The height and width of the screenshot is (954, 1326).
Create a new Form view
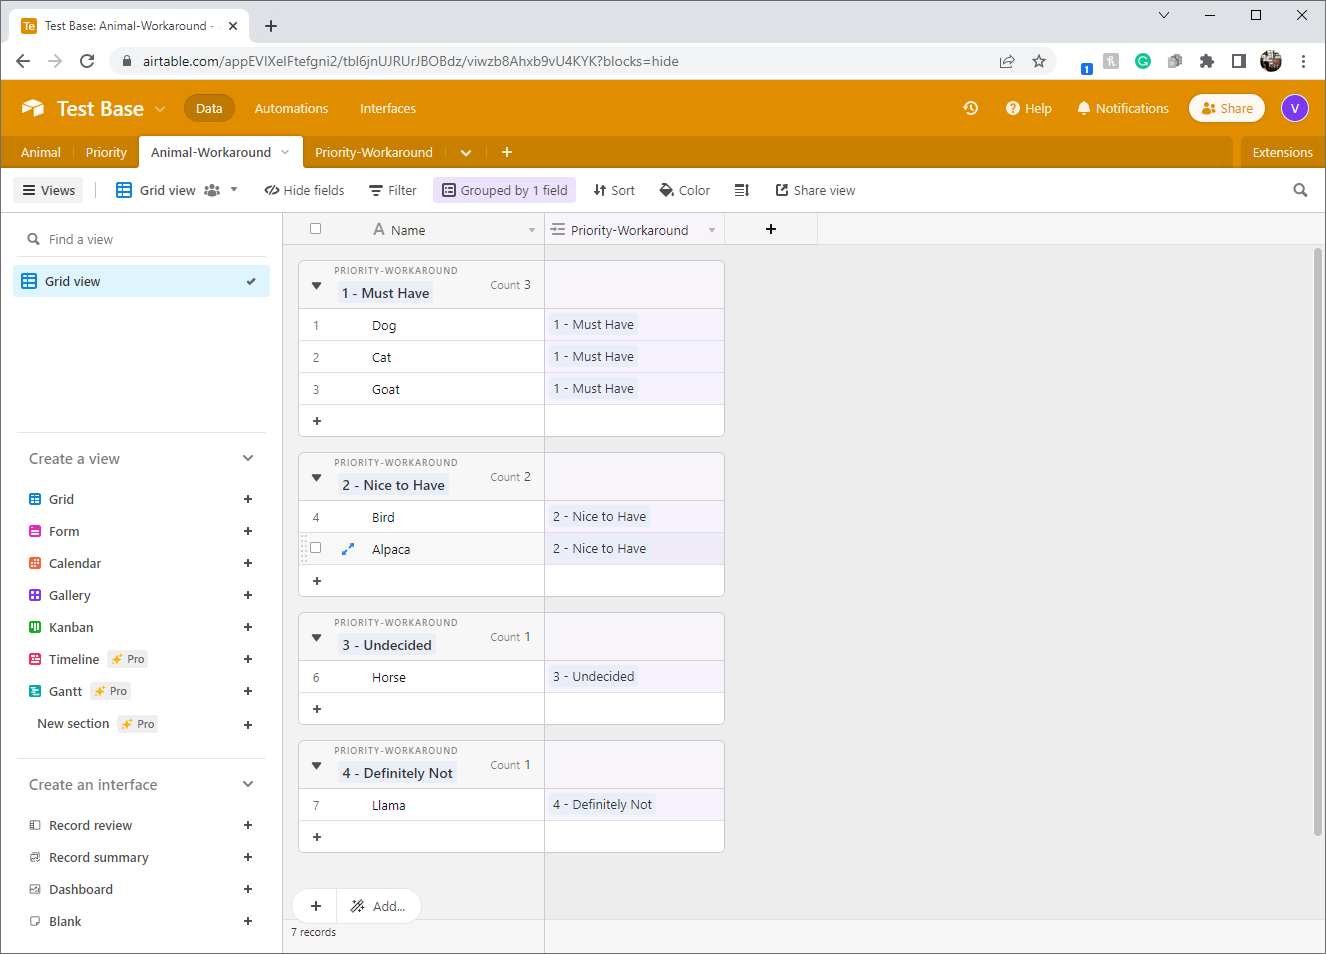247,531
